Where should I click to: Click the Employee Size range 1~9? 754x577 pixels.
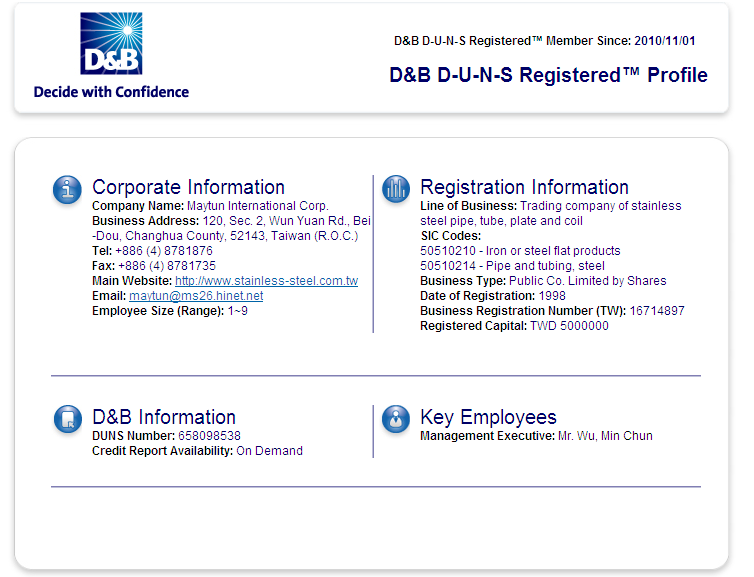(x=238, y=311)
